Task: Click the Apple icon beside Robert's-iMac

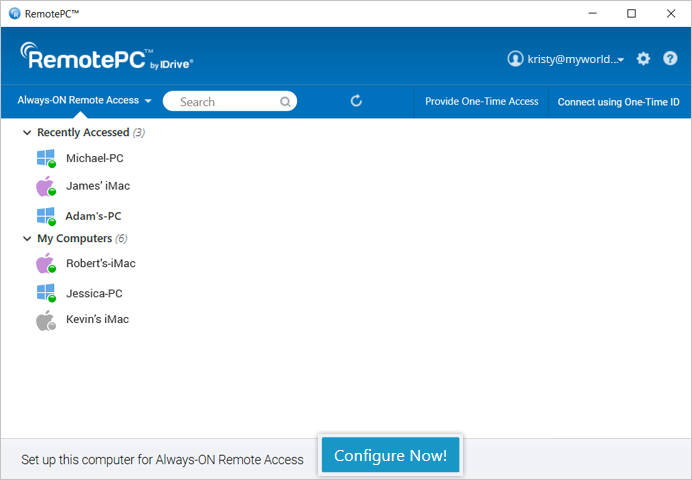Action: point(44,264)
